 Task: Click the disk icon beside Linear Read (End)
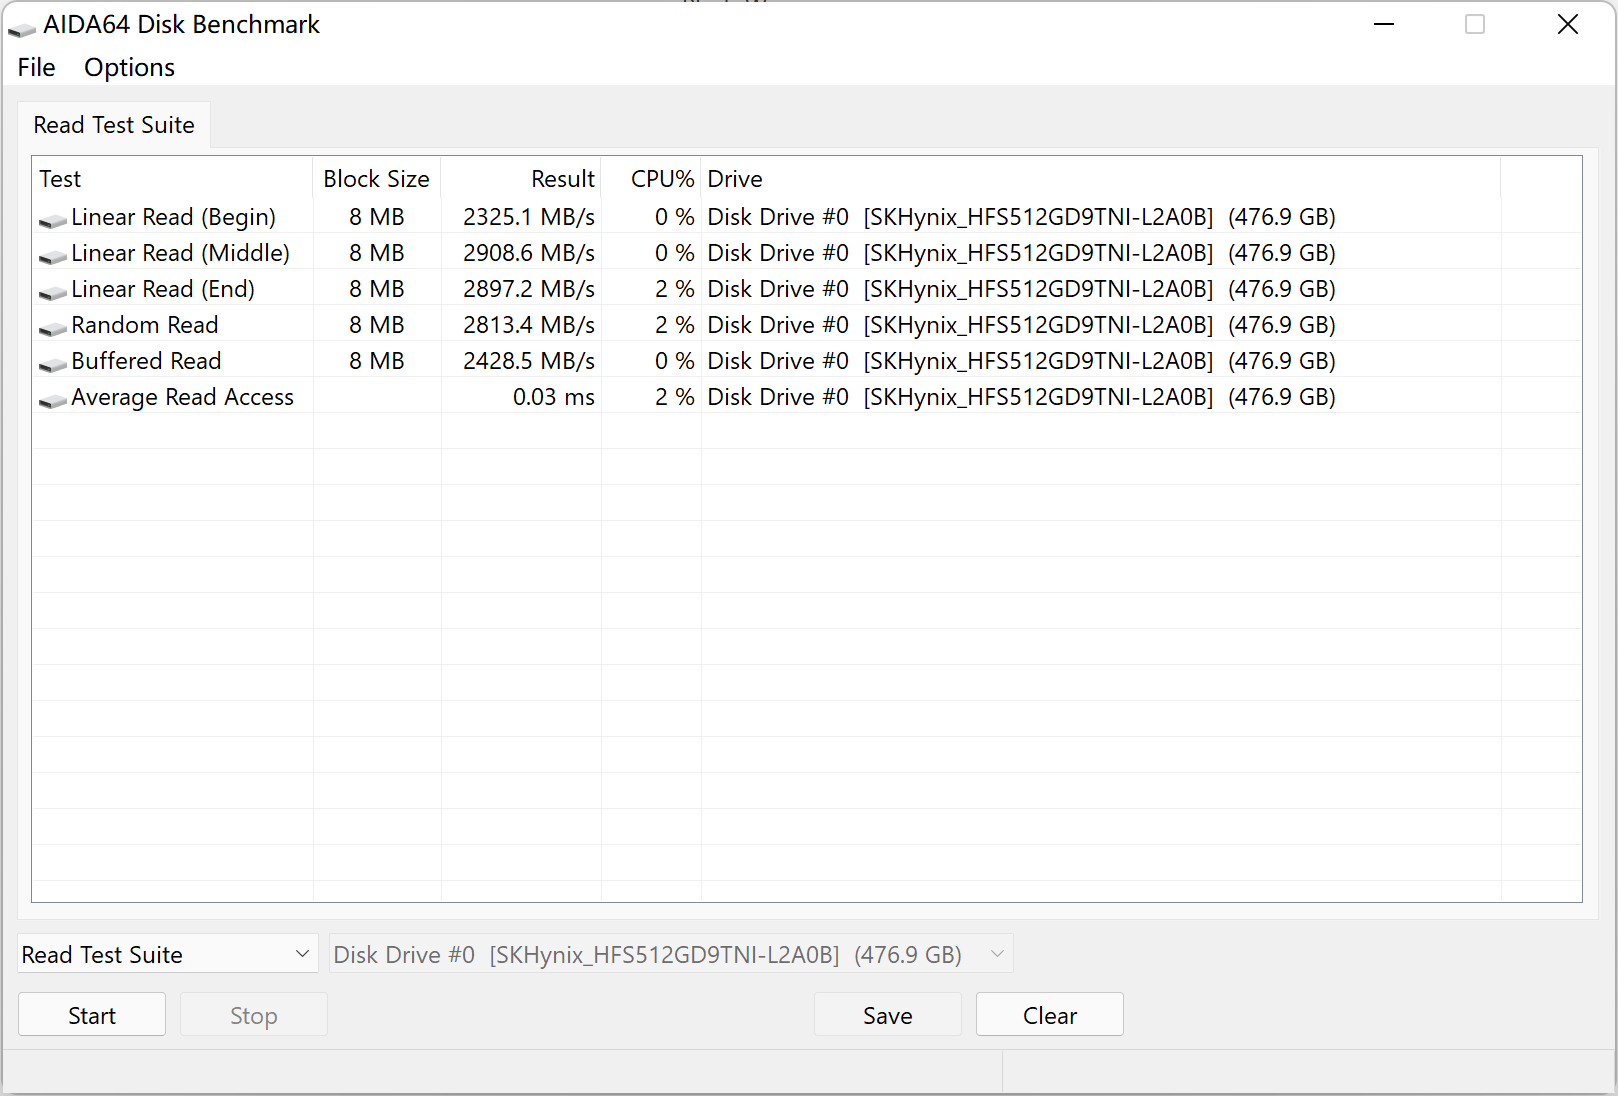[x=53, y=291]
